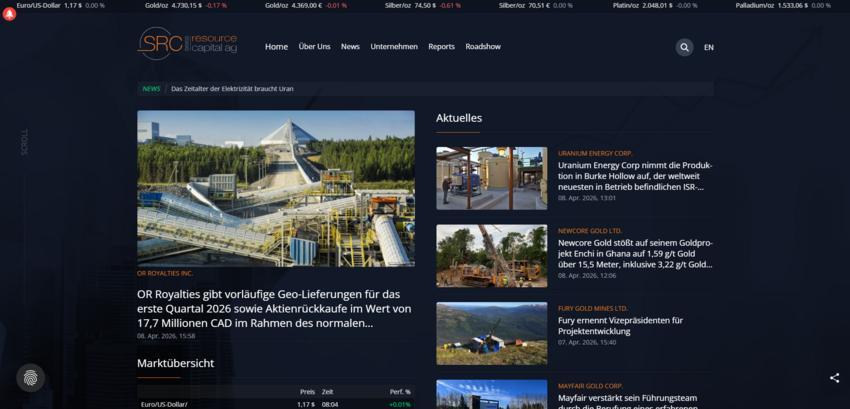Open Newcore Gold Enchi Ghana headline
The image size is (850, 409).
click(x=635, y=254)
